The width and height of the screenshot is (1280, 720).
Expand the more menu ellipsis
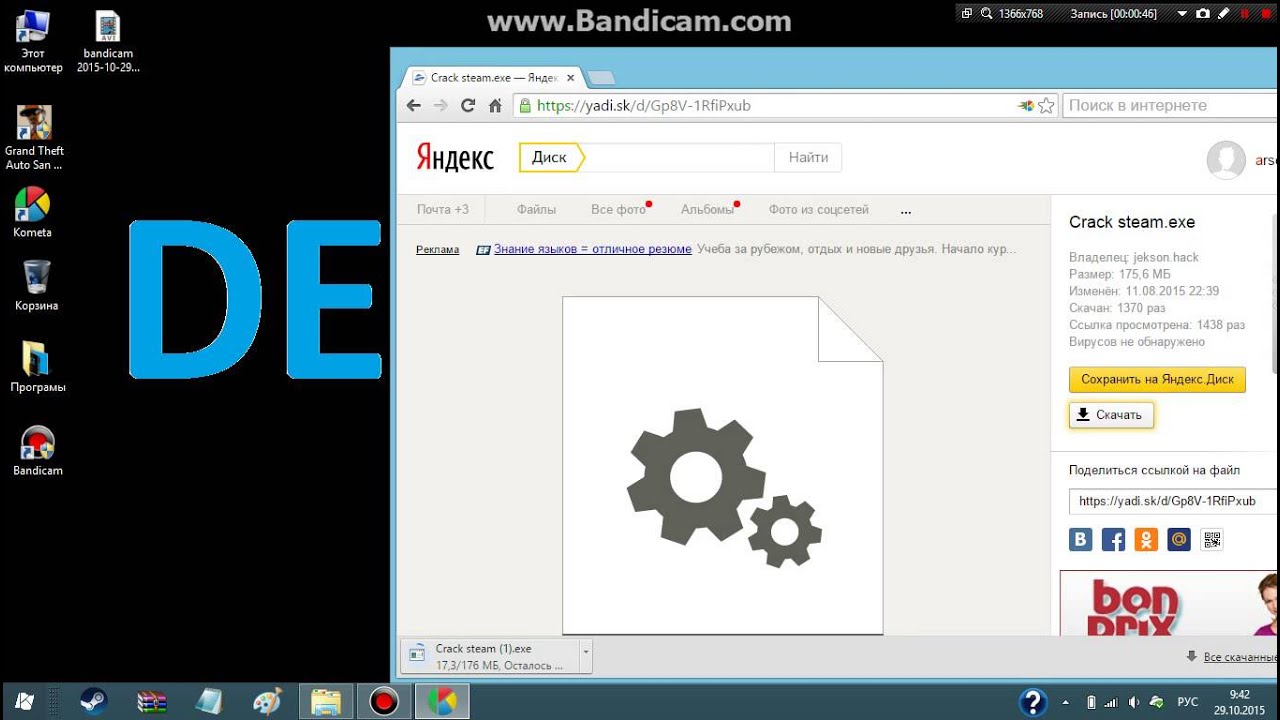pyautogui.click(x=906, y=211)
